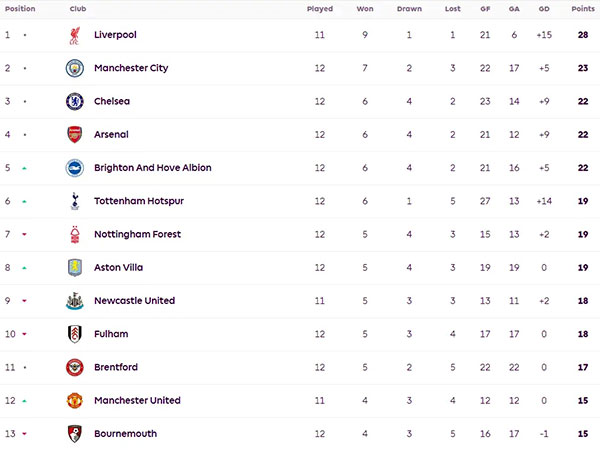Click the Newcastle United badge
This screenshot has width=600, height=450.
(x=75, y=301)
